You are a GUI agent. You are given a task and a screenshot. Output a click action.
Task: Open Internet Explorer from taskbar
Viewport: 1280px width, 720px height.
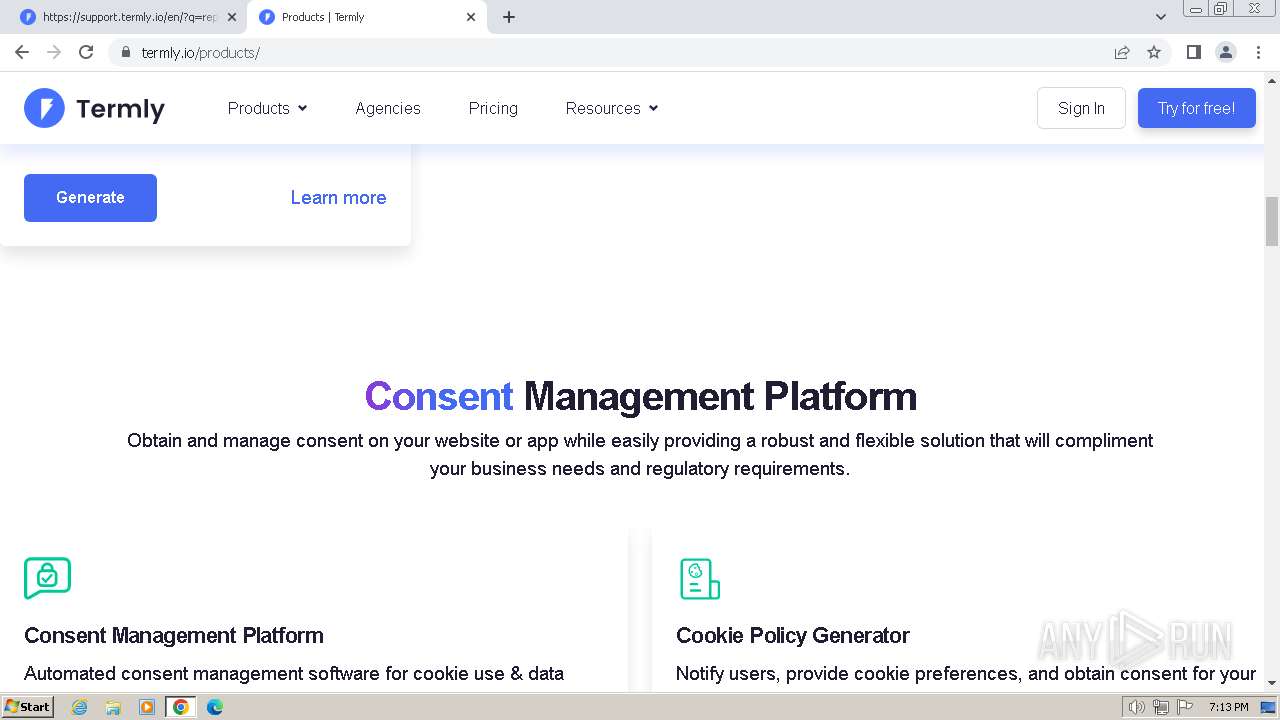[x=79, y=707]
